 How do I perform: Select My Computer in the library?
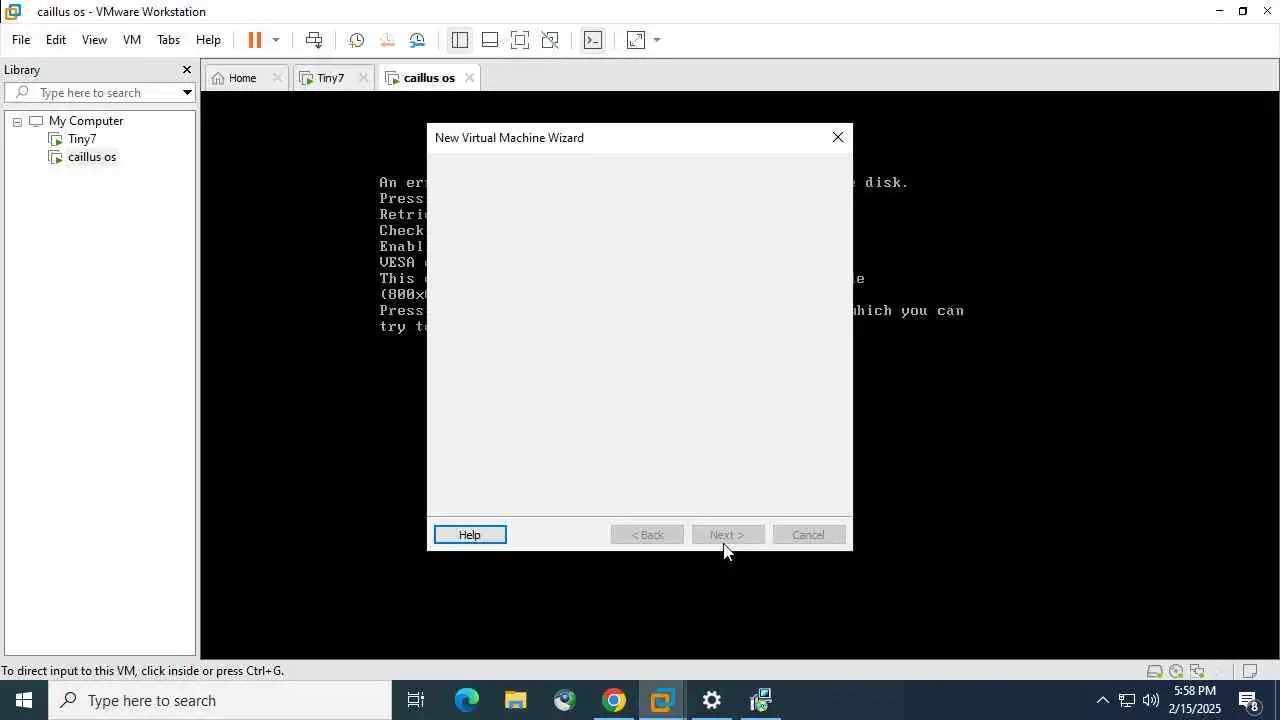click(86, 121)
